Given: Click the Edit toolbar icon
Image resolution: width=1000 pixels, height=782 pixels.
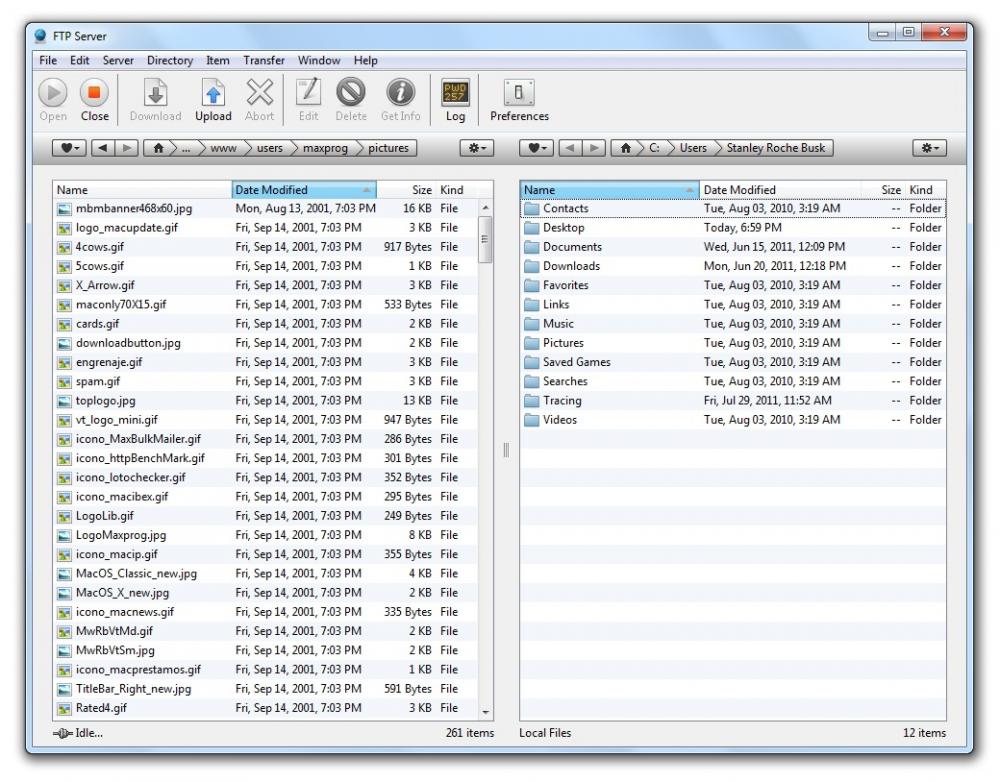Looking at the screenshot, I should 307,98.
